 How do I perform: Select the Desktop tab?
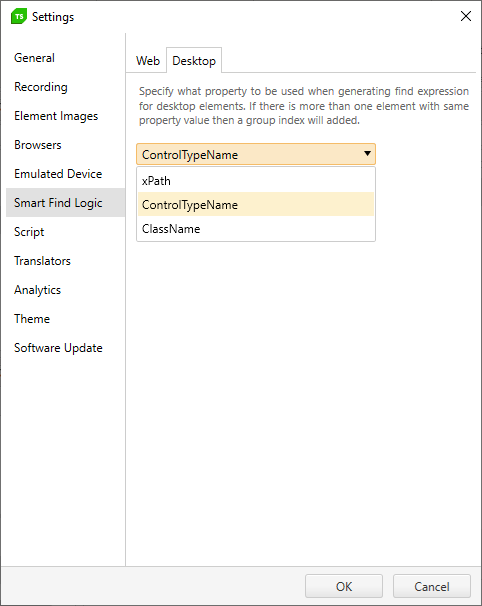(194, 61)
